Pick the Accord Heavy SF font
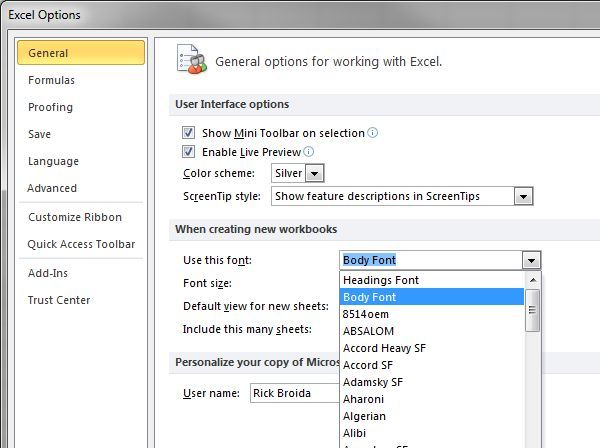Viewport: 600px width, 448px height. pyautogui.click(x=432, y=348)
